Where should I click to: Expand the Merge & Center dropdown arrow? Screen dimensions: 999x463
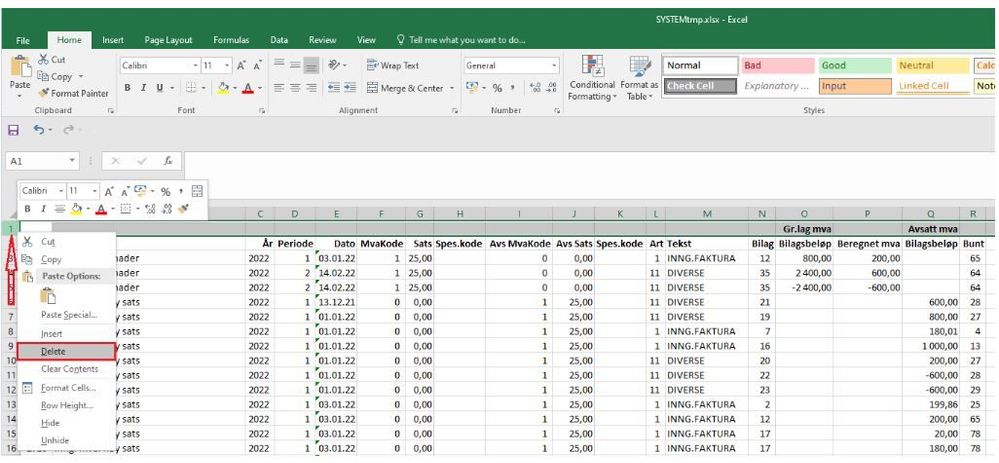pos(452,89)
